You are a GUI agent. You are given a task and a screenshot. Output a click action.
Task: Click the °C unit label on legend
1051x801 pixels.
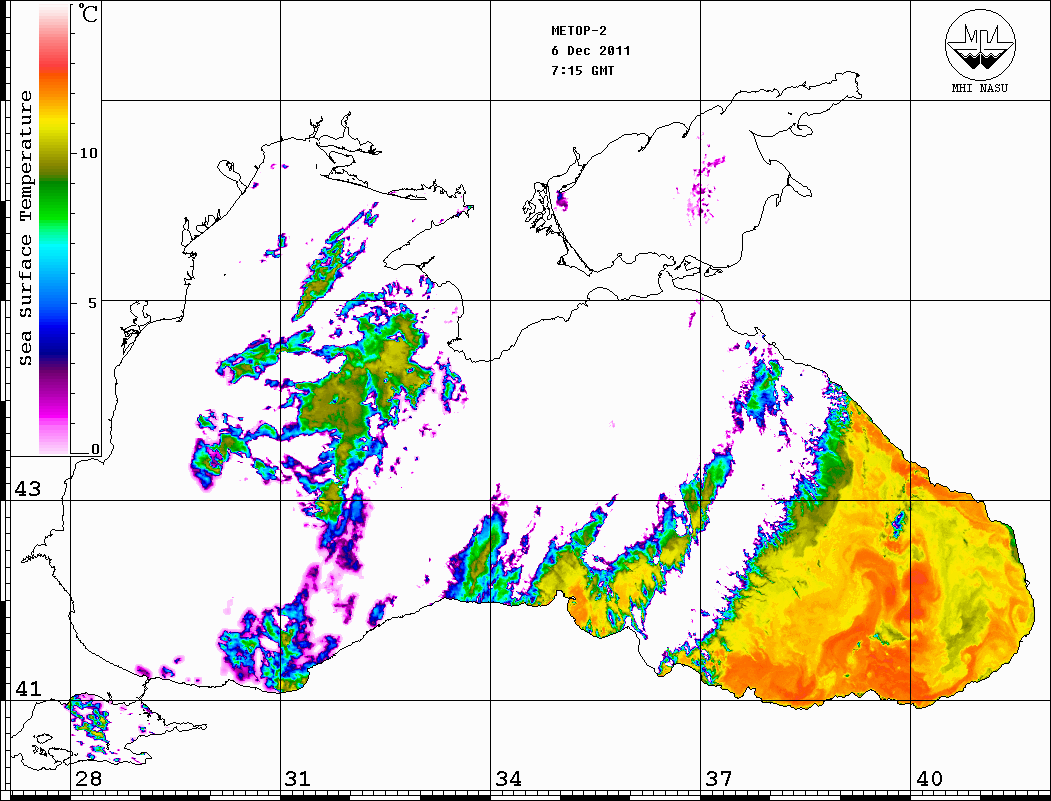coord(88,13)
